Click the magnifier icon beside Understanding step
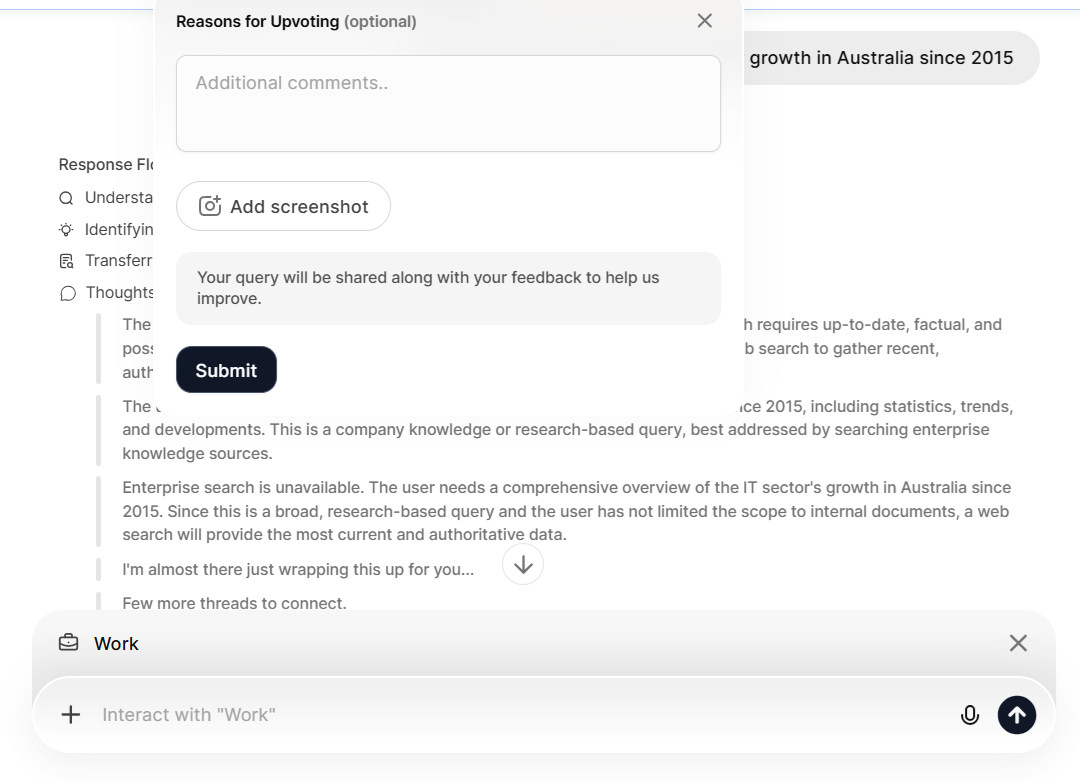 67,198
